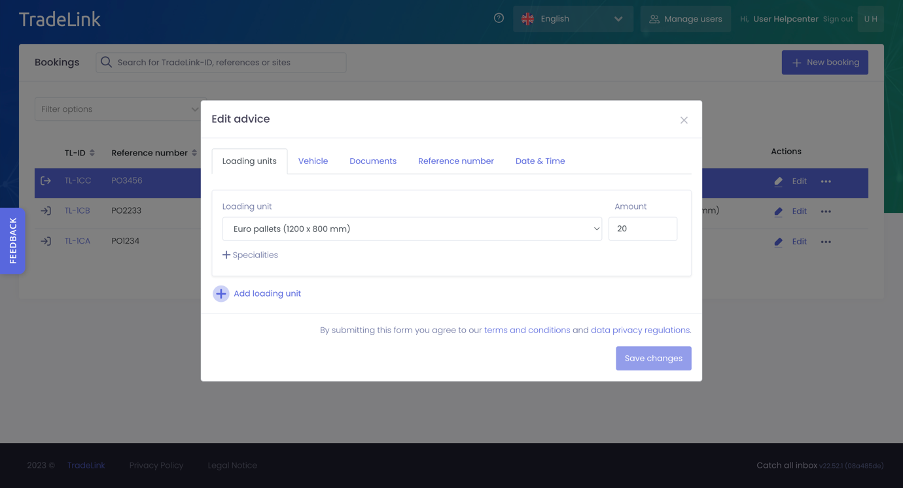The height and width of the screenshot is (488, 904).
Task: Go to Date & Time tab
Action: pyautogui.click(x=540, y=161)
